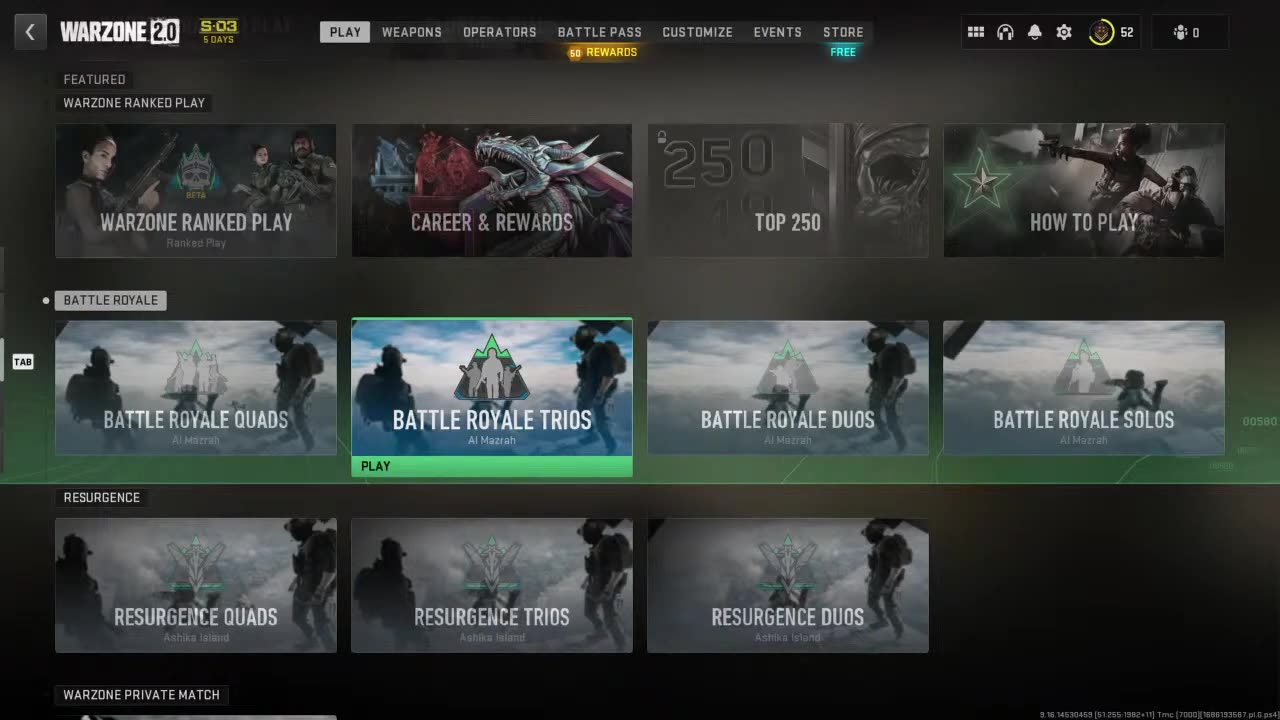Select Battle Royale Solos mode

tap(1084, 388)
